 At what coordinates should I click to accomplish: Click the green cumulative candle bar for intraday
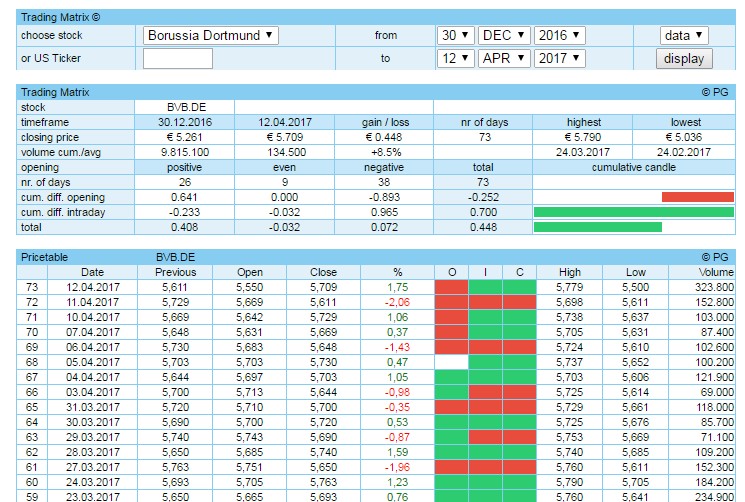pyautogui.click(x=633, y=212)
